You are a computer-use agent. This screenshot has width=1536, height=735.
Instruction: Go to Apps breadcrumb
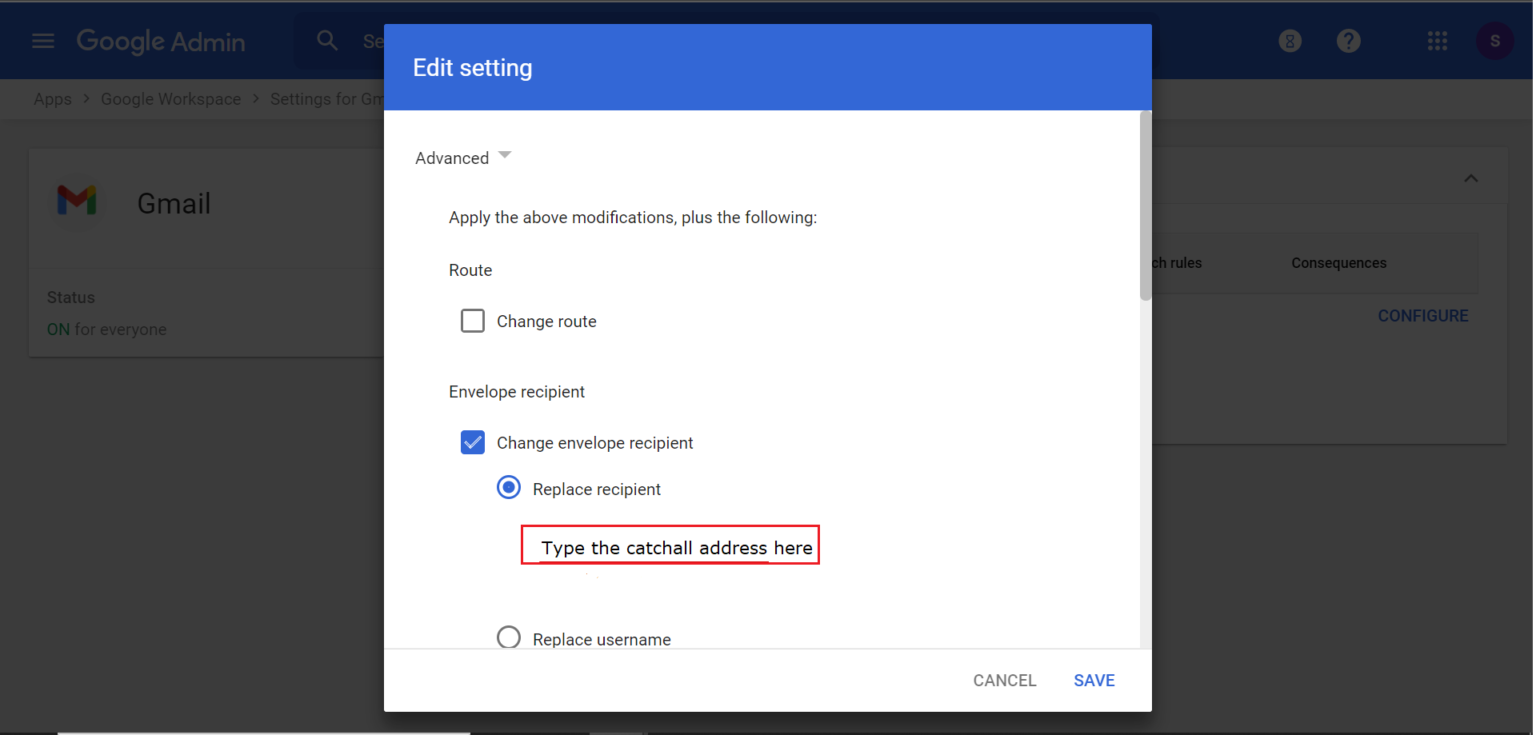[53, 99]
